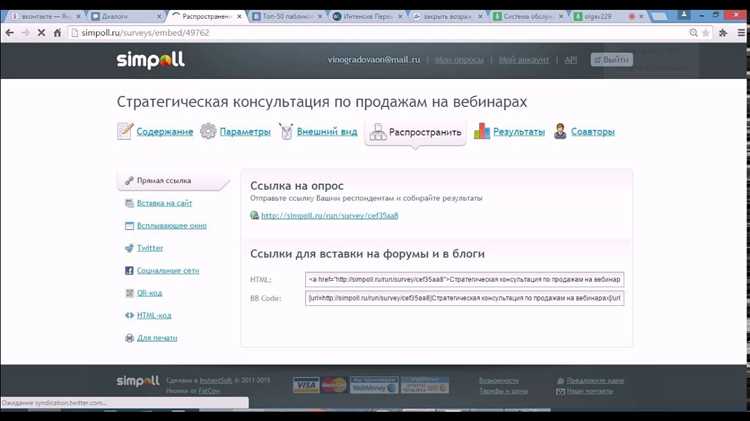Open the Параметры tab
This screenshot has height=421, width=750.
(245, 132)
